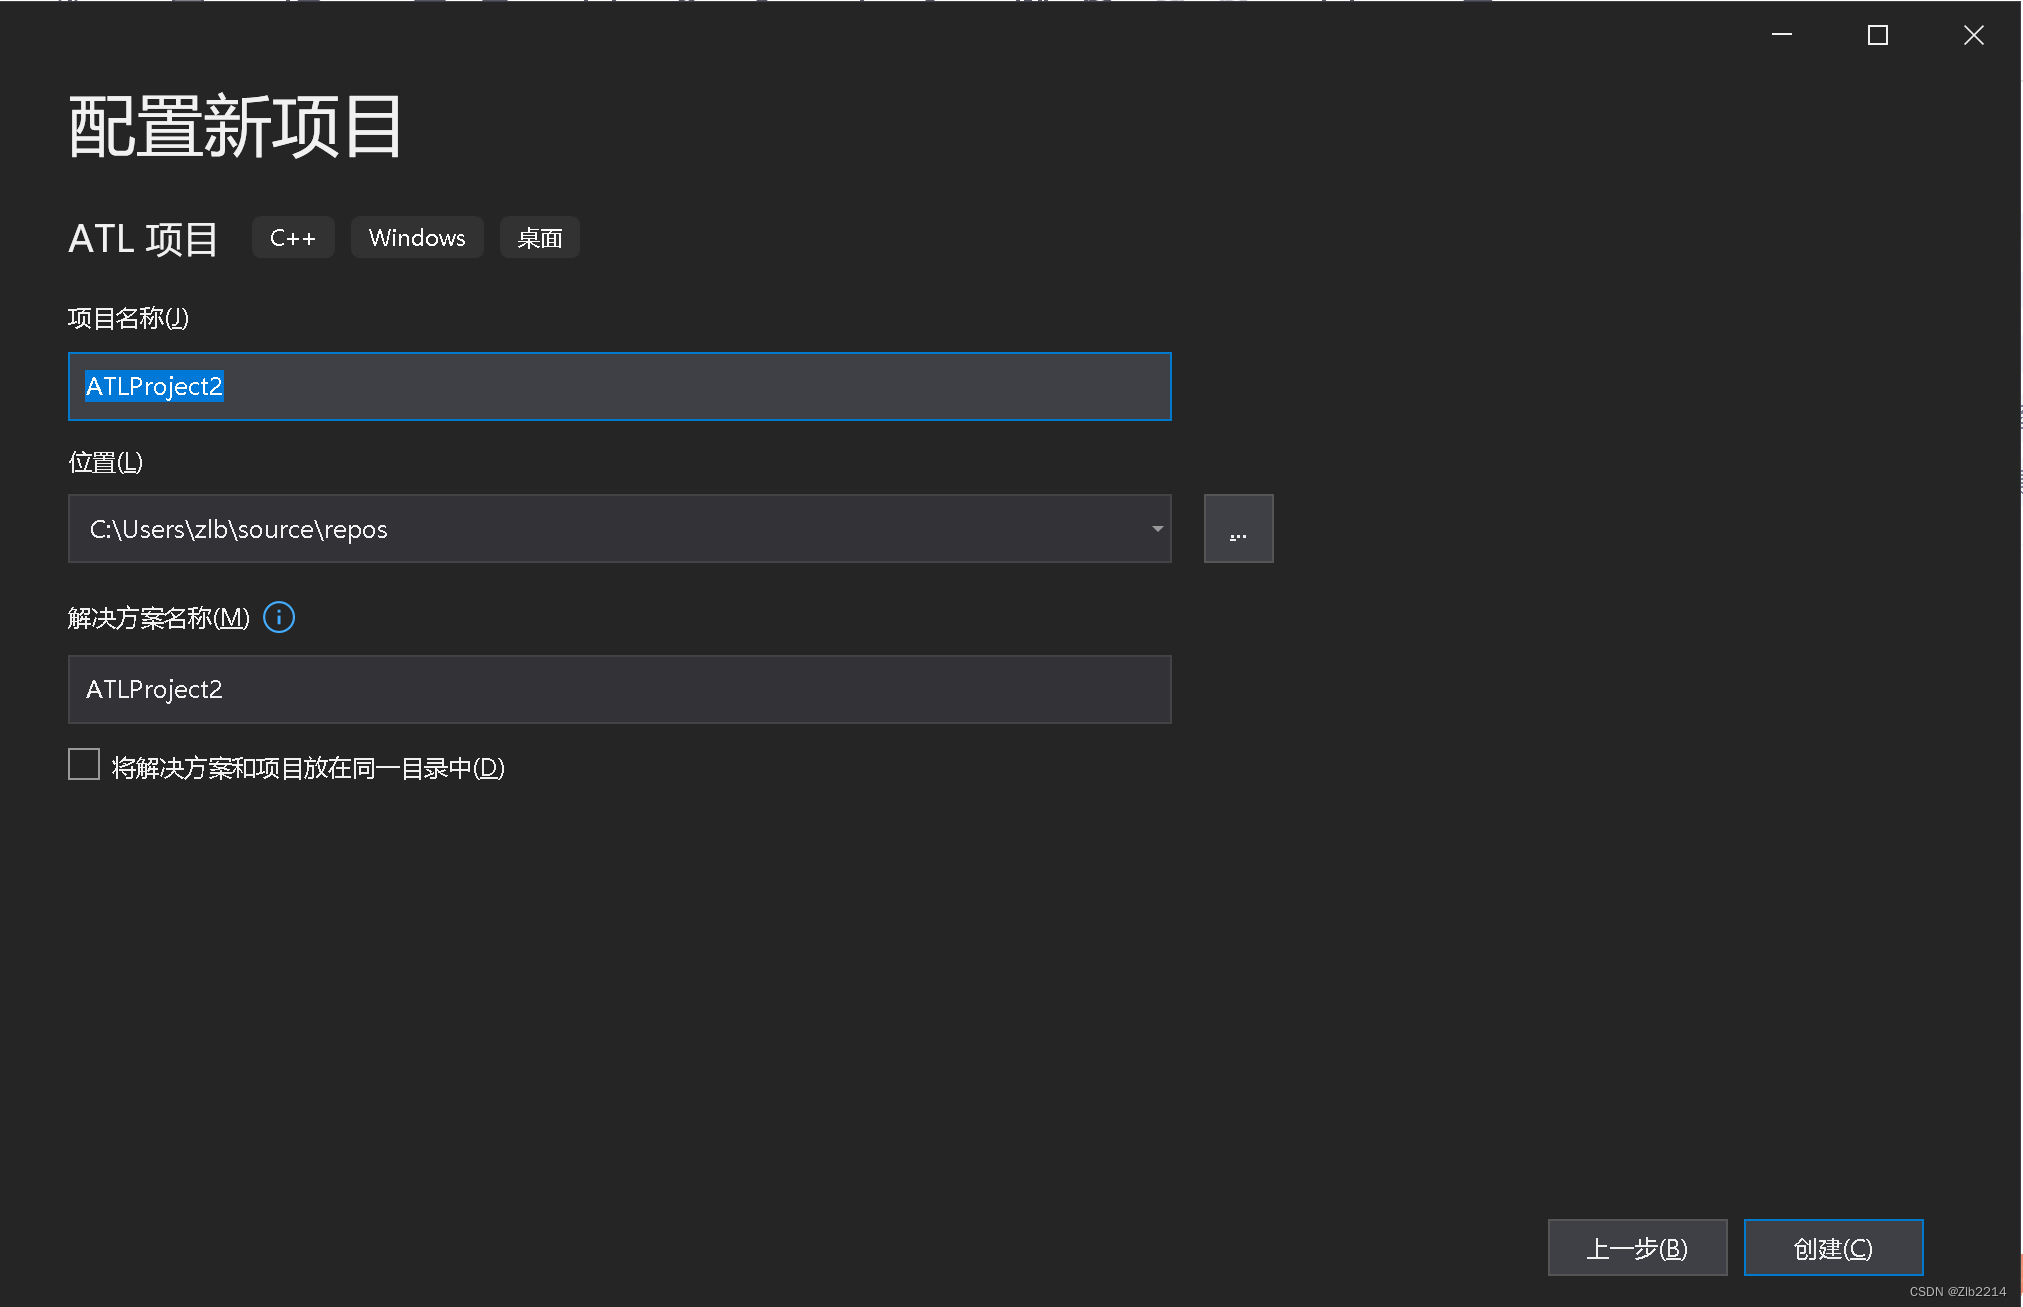The image size is (2023, 1307).
Task: Select the Windows platform tag
Action: click(417, 237)
